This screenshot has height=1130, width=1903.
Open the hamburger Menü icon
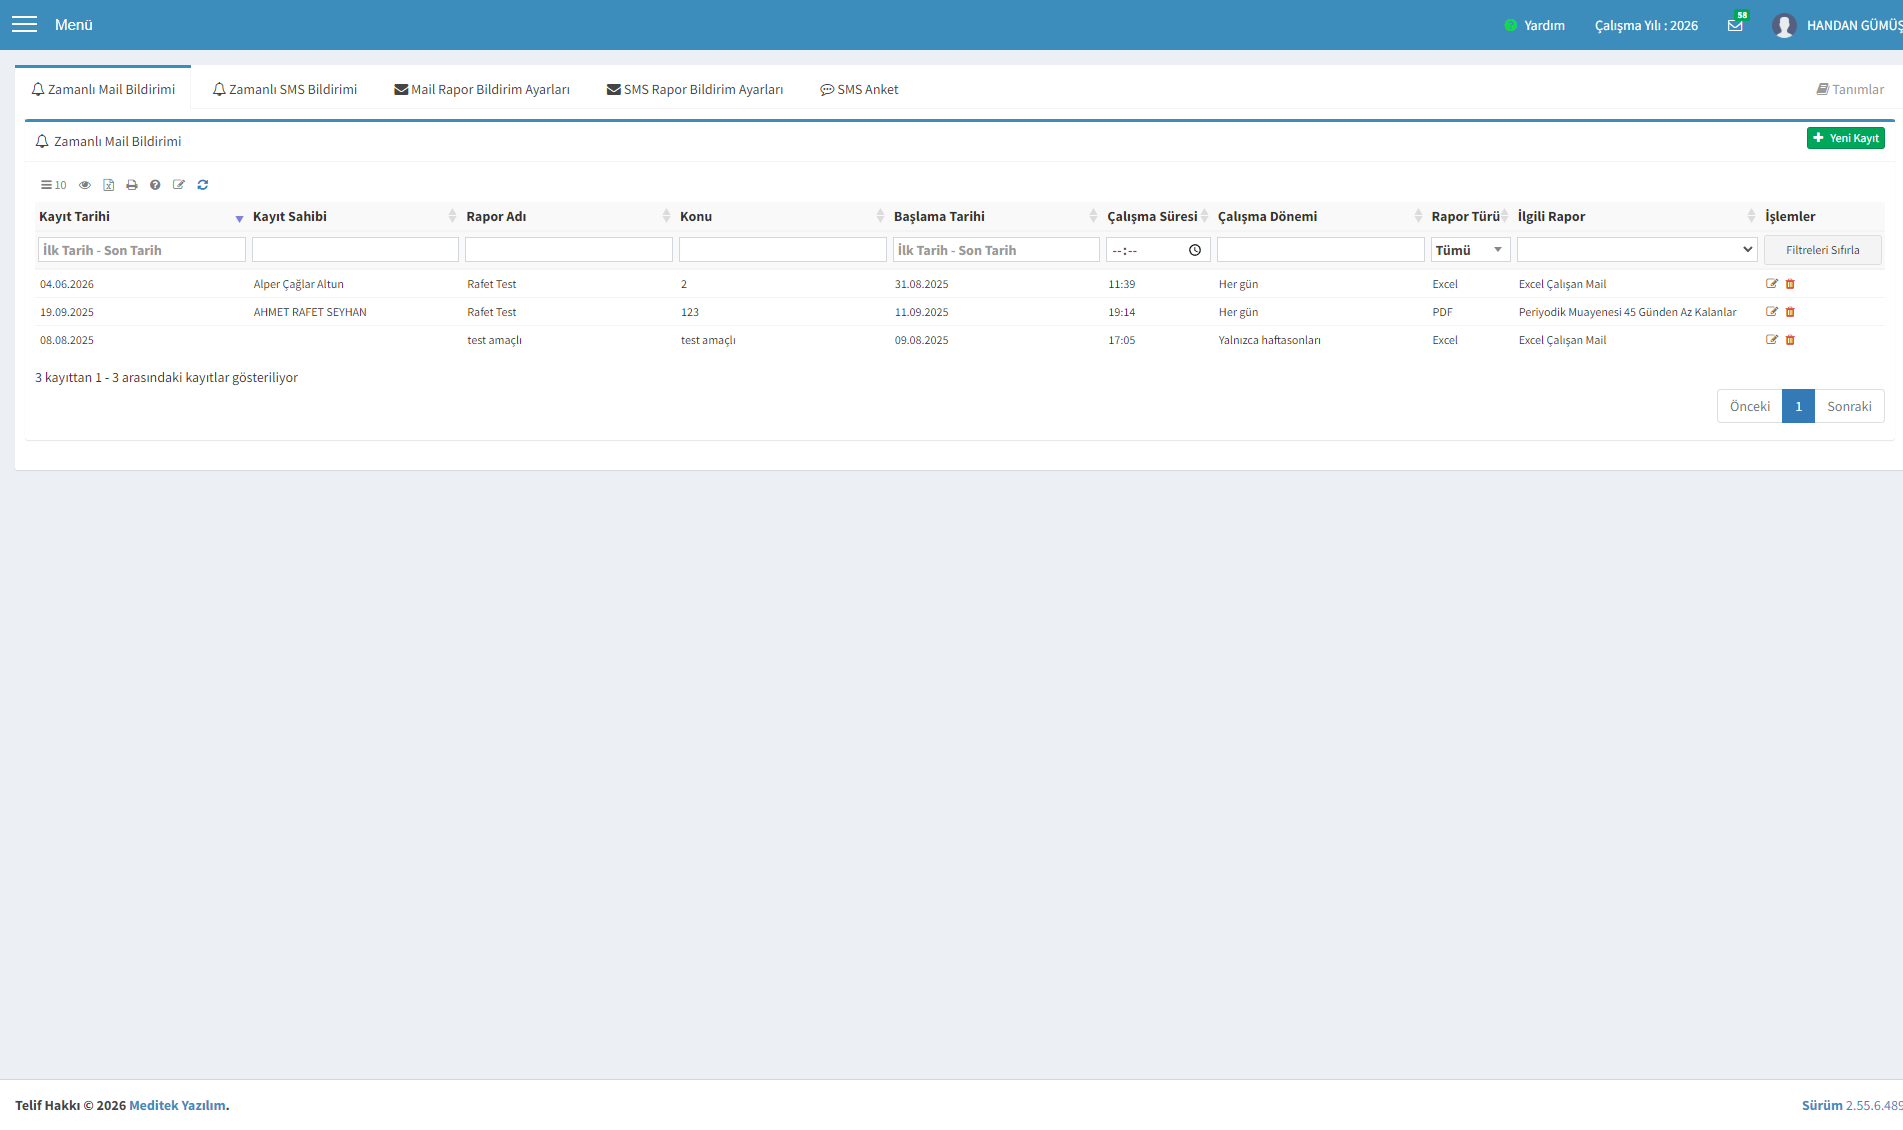pyautogui.click(x=24, y=24)
